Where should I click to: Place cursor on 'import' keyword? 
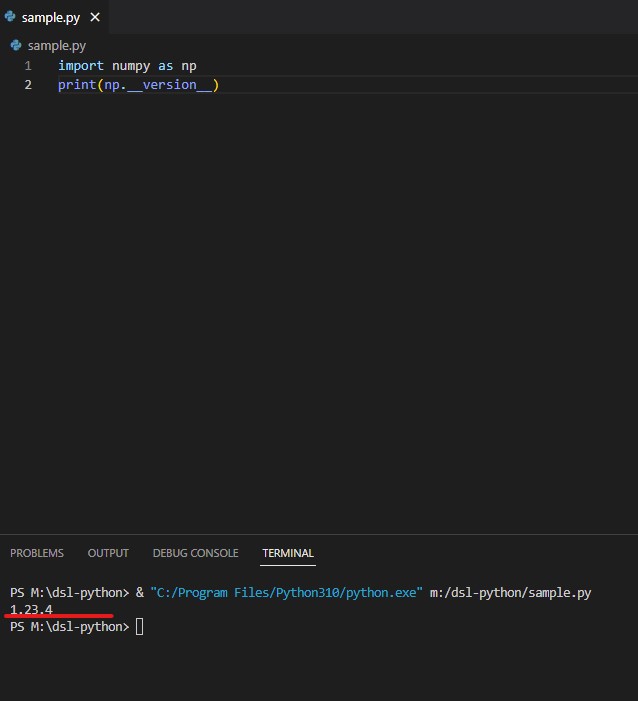[x=81, y=66]
